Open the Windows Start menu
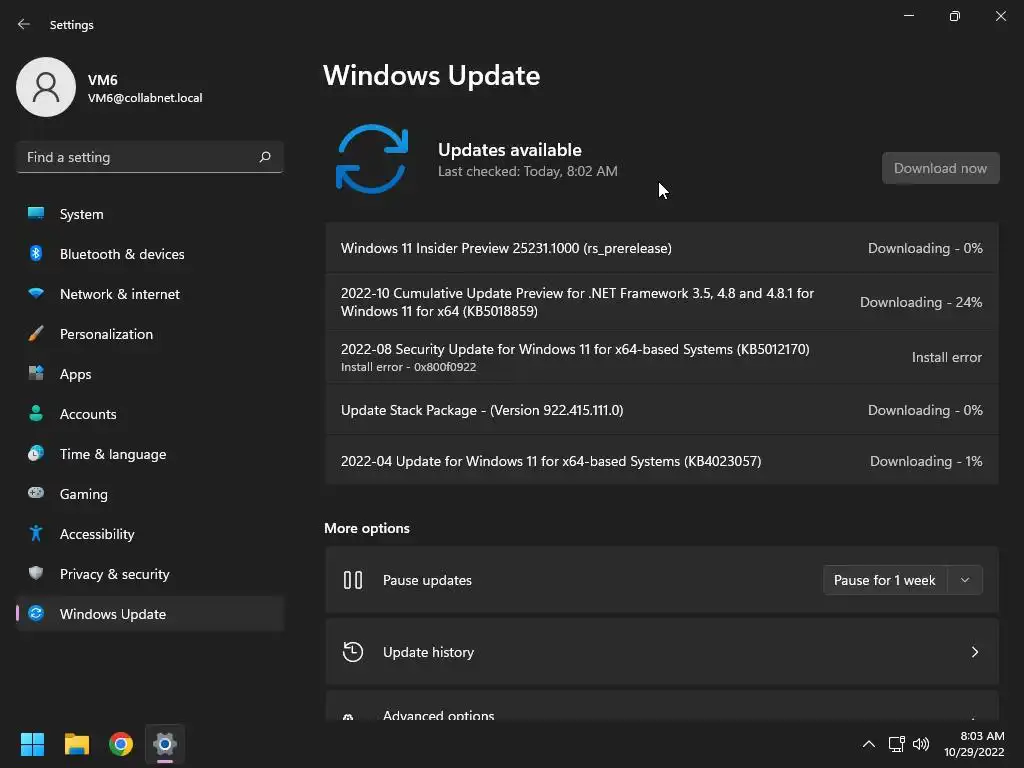Image resolution: width=1024 pixels, height=768 pixels. tap(32, 744)
